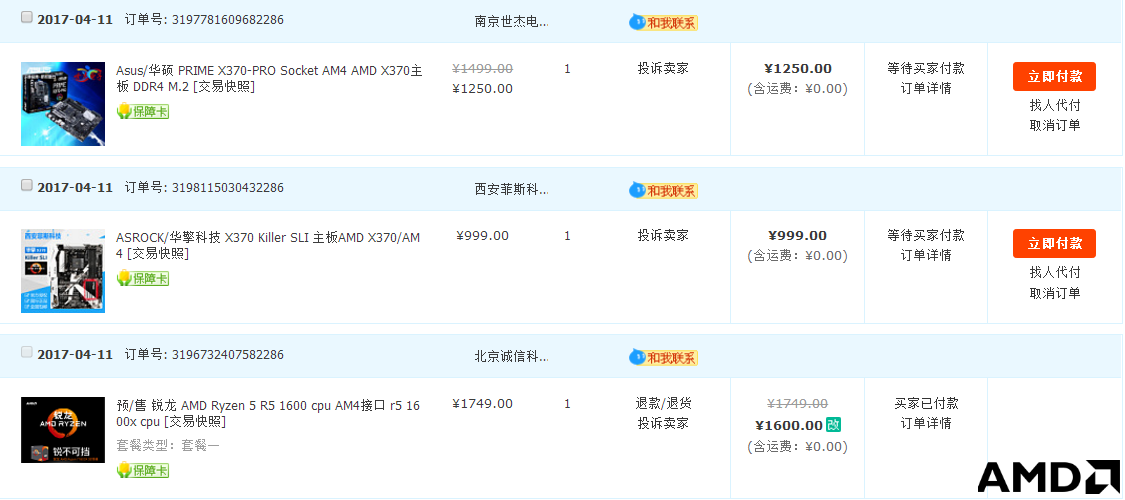Image resolution: width=1125 pixels, height=500 pixels.
Task: Click 和我联系 icon for 北京诚信科 seller
Action: 664,357
